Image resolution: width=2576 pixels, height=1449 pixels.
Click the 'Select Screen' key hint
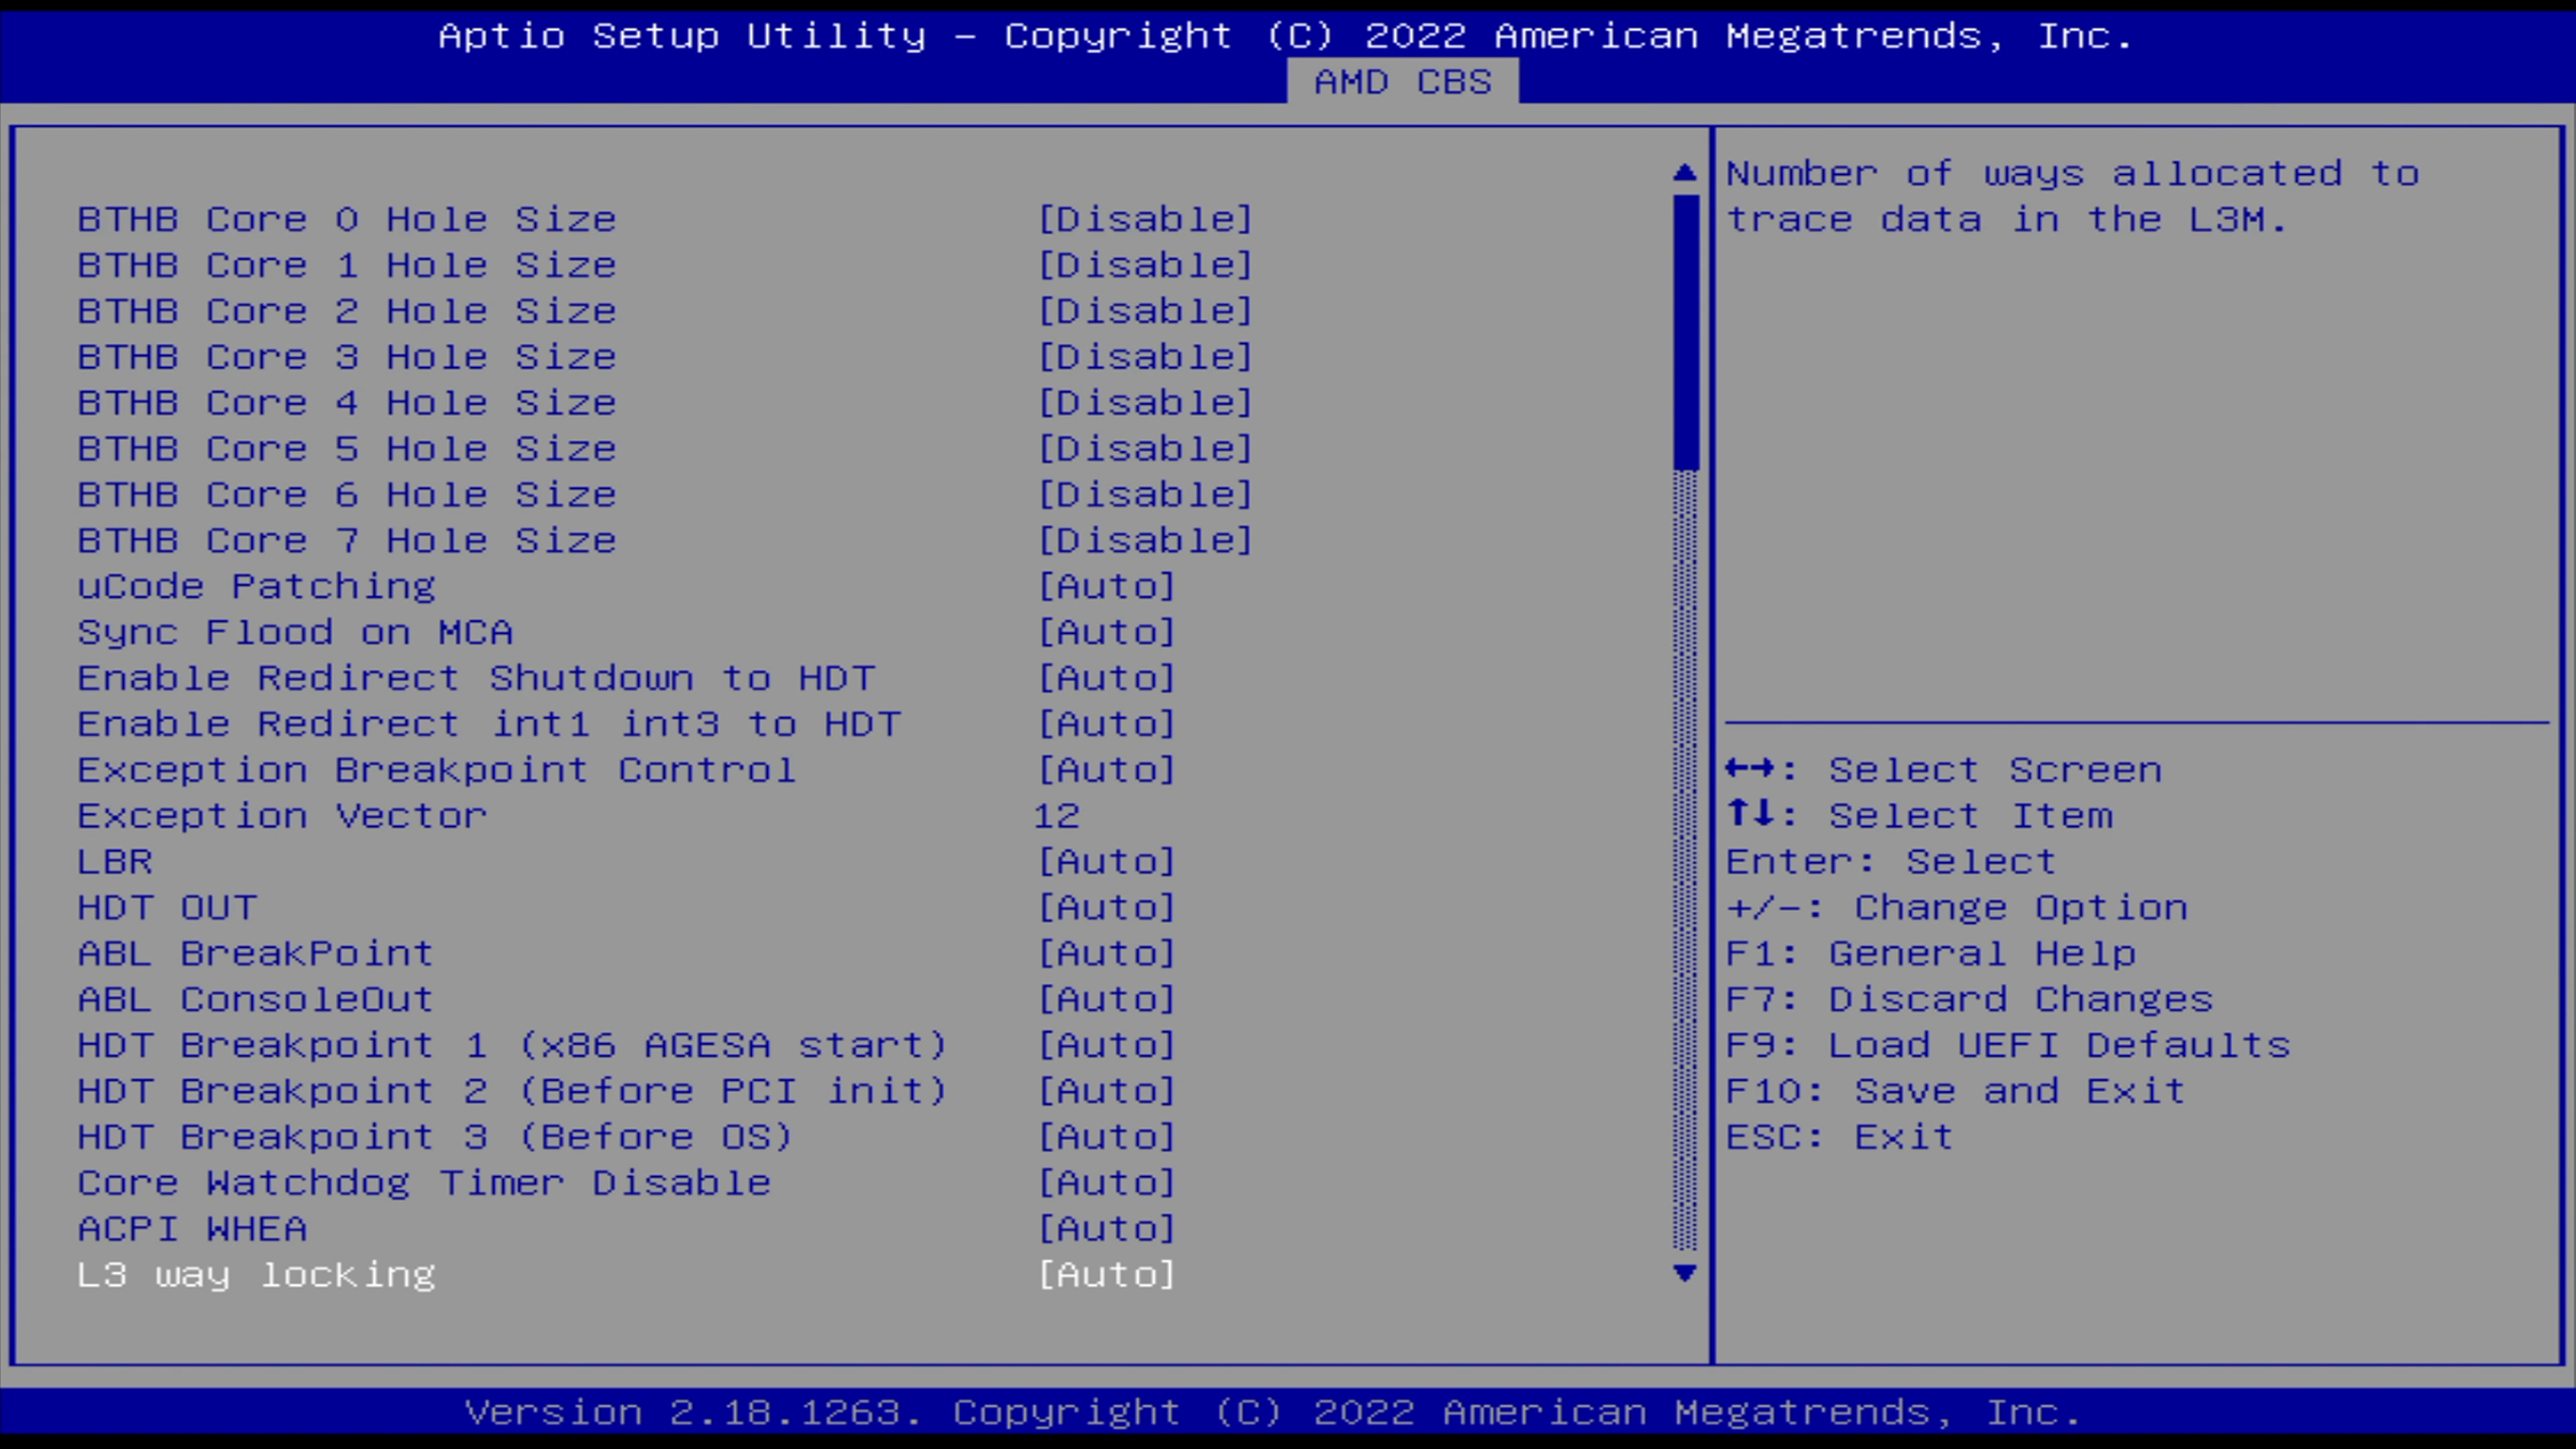[1943, 770]
